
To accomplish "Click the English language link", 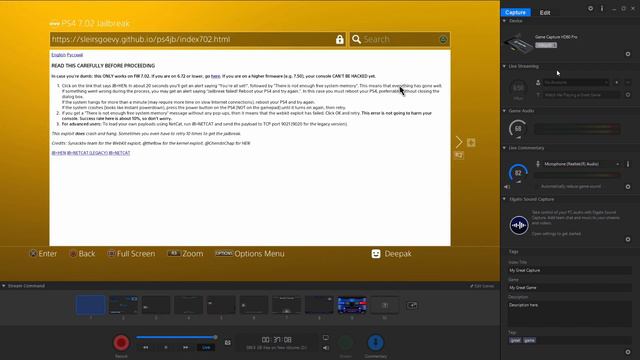I will coord(58,55).
